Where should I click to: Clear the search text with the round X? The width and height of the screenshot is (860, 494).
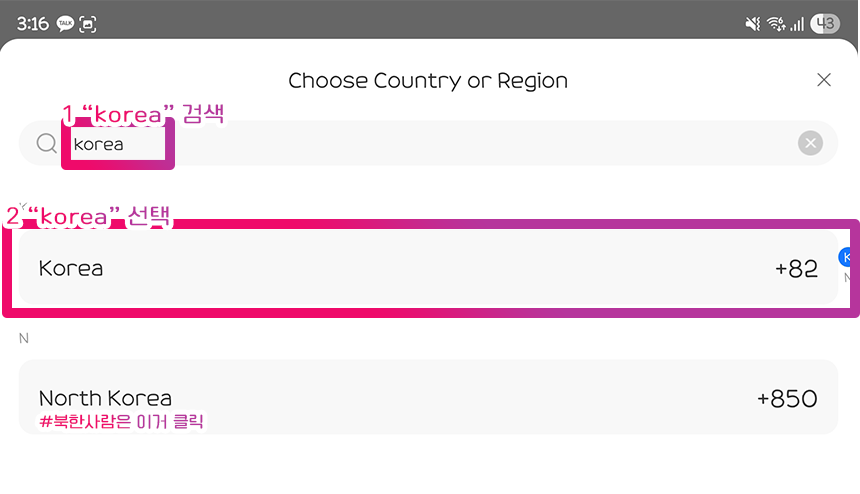pos(810,144)
